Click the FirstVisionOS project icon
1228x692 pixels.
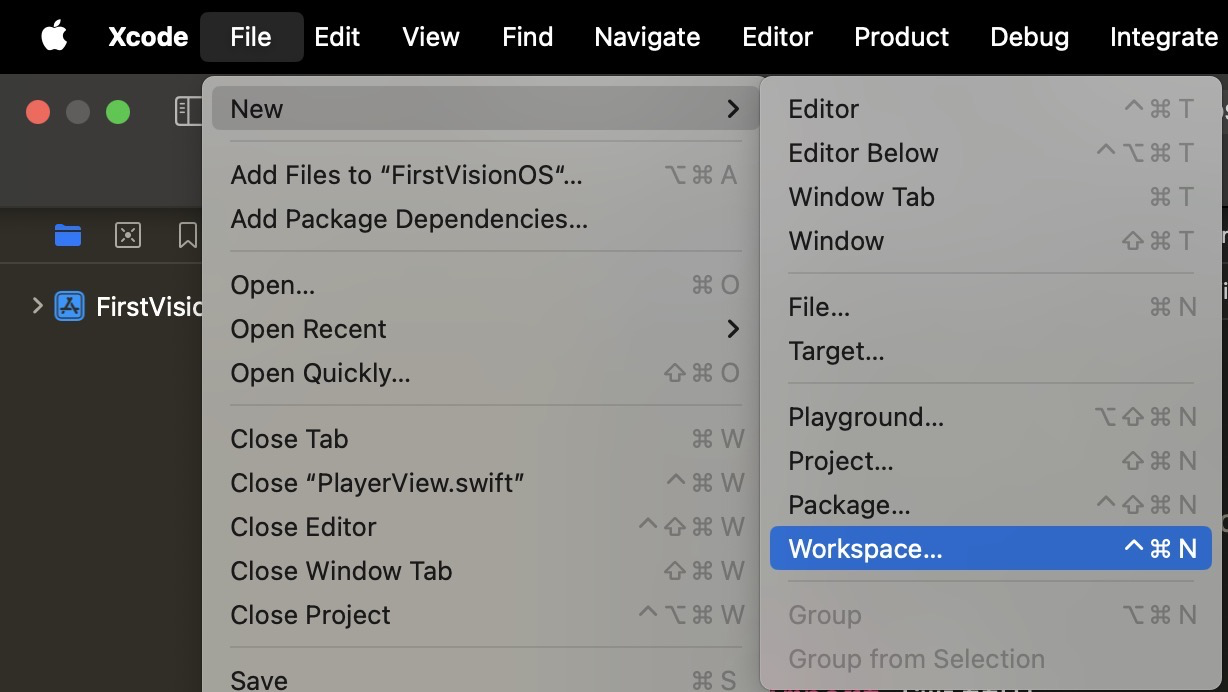tap(69, 306)
